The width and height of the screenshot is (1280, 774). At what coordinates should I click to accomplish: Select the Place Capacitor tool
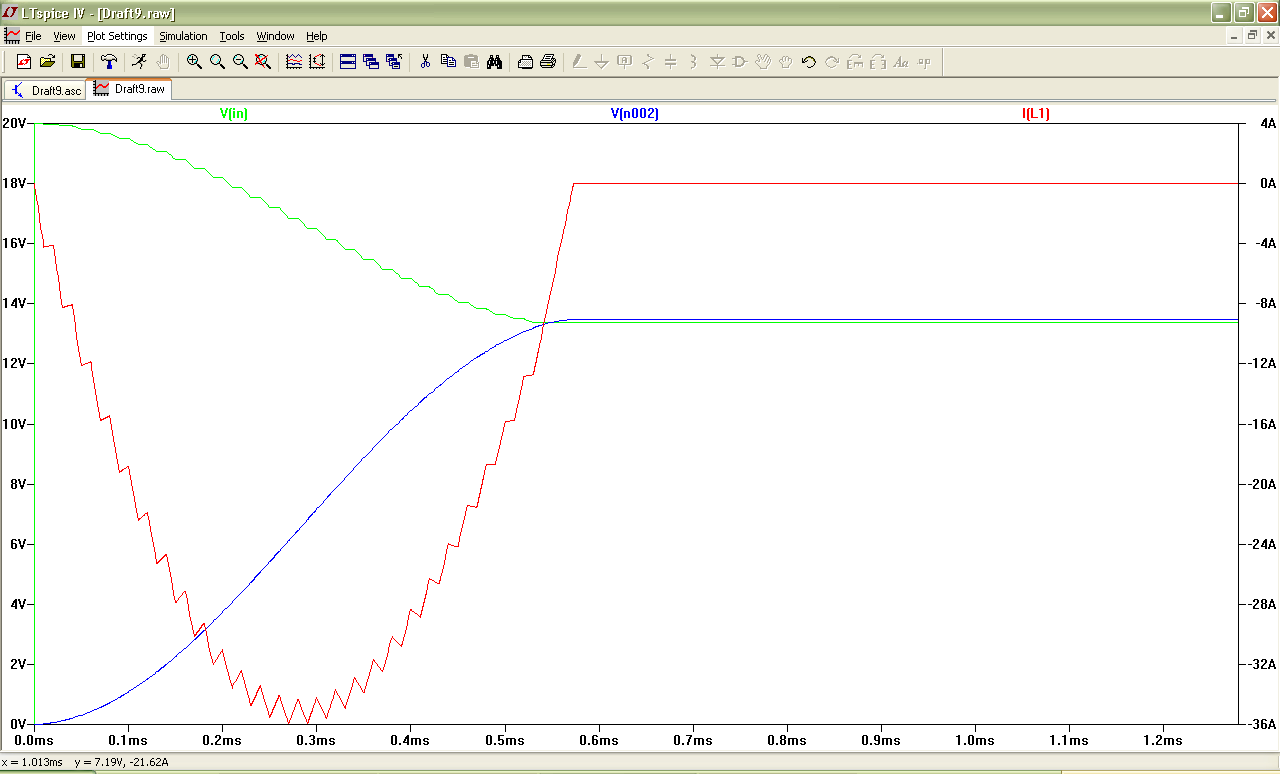671,62
